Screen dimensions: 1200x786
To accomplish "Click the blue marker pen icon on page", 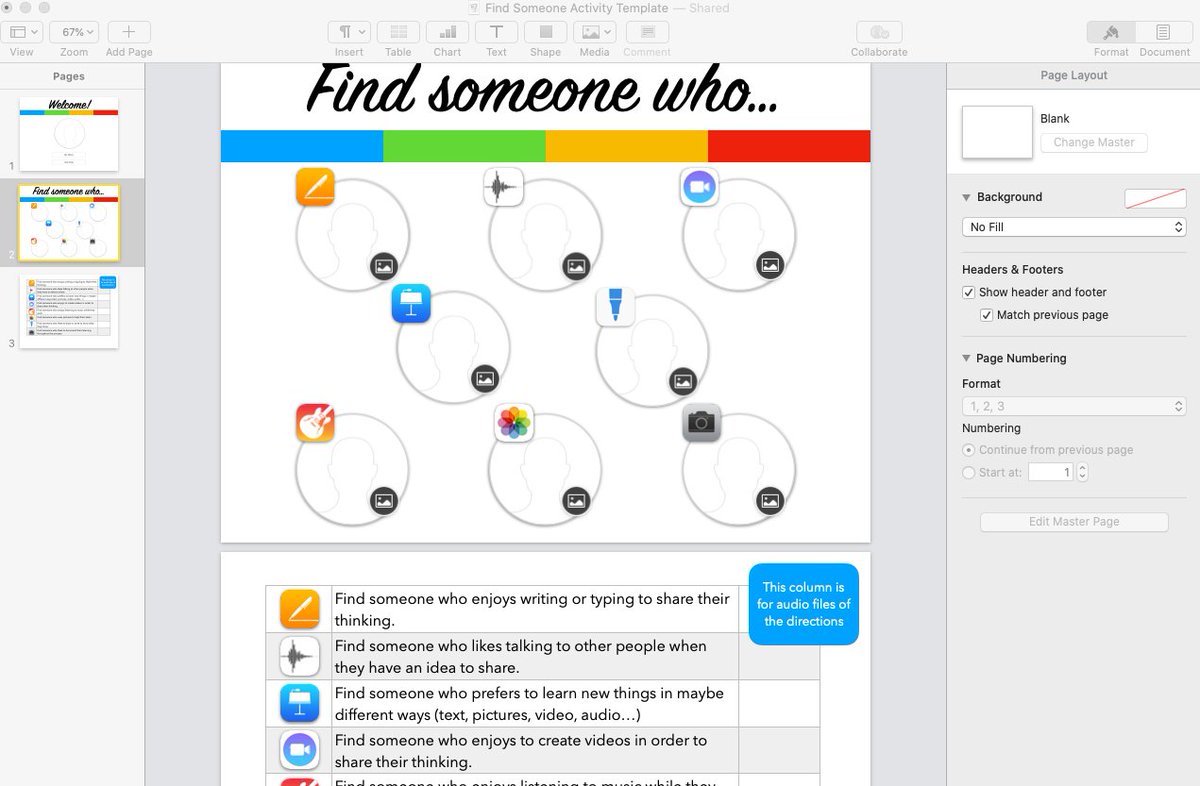I will click(615, 306).
